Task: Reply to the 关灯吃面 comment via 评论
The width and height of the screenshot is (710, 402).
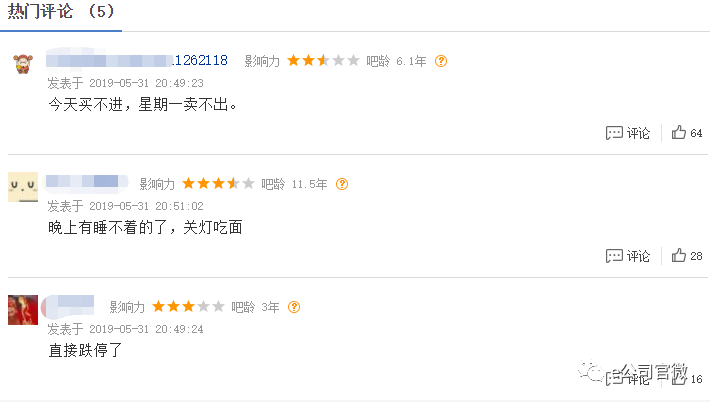Action: click(x=628, y=256)
